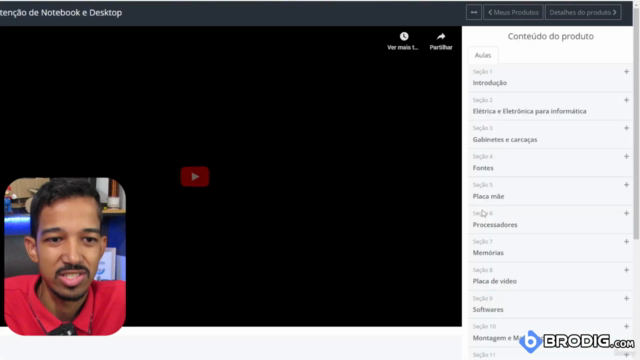Expand Seção 1 Introdução with plus icon
Screen dimensions: 640x360
click(626, 71)
